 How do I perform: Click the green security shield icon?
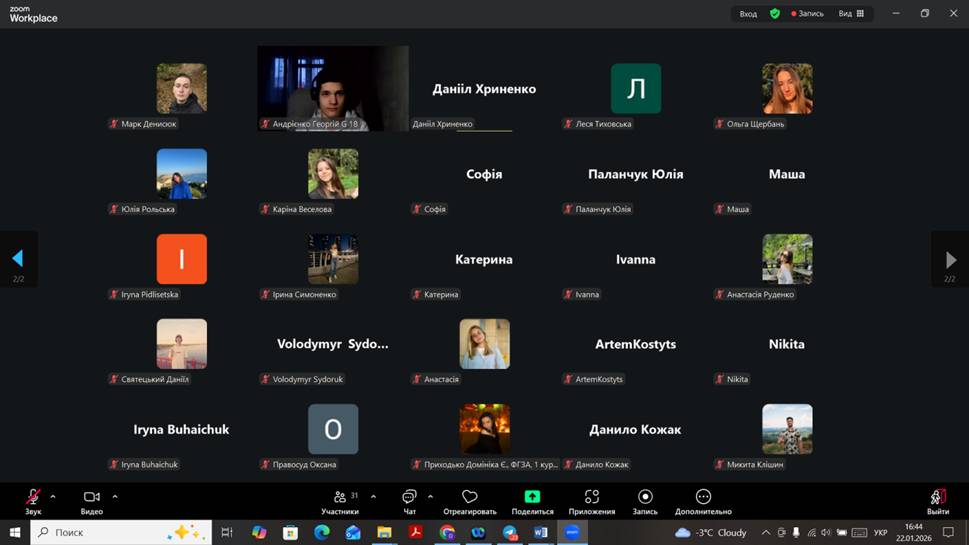775,14
